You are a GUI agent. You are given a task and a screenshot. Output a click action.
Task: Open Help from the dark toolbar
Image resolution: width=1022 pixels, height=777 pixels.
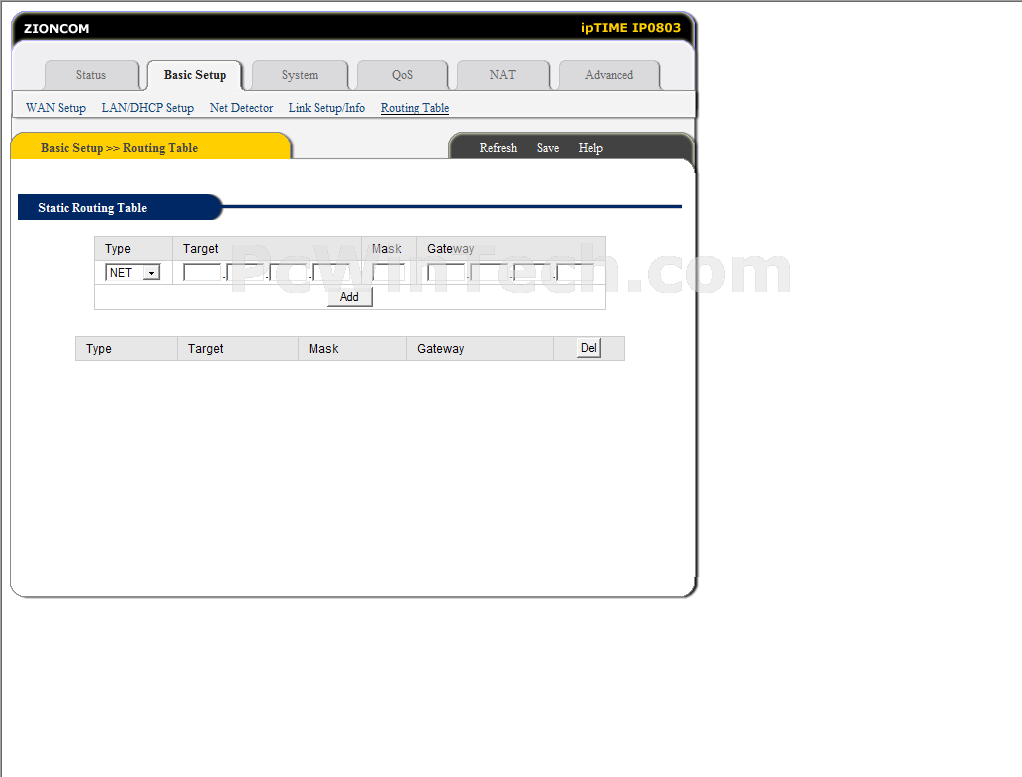coord(590,148)
